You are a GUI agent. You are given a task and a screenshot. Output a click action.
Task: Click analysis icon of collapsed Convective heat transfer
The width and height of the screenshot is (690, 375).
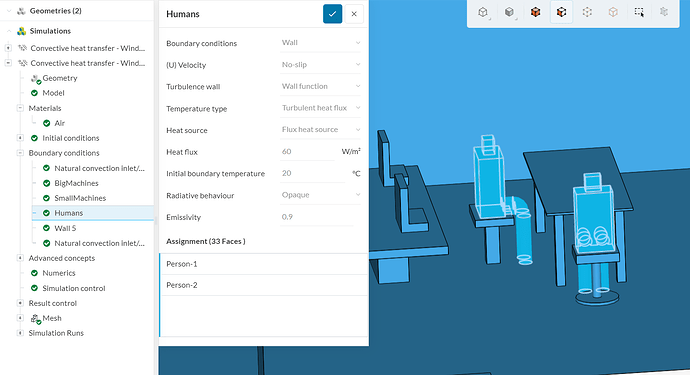click(22, 48)
